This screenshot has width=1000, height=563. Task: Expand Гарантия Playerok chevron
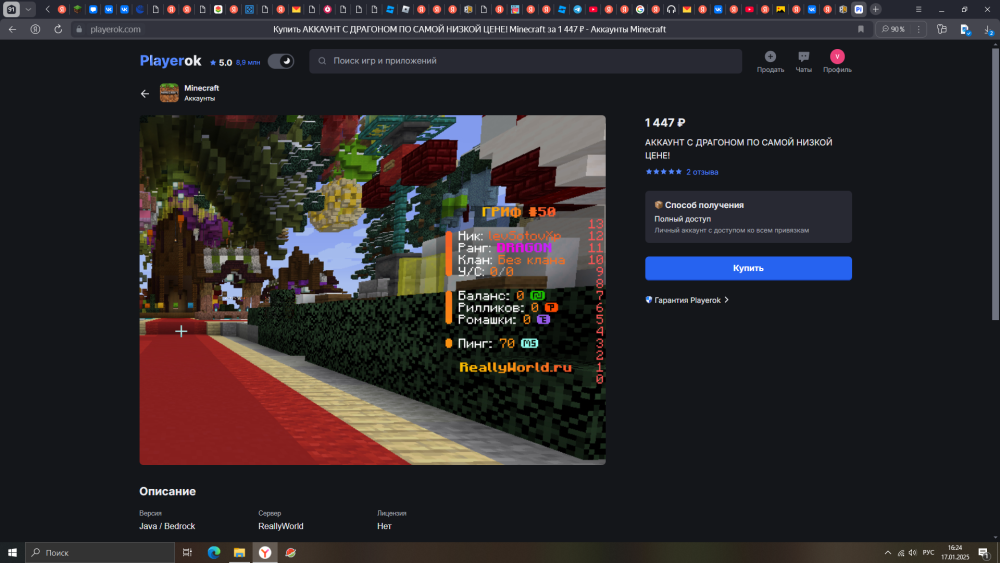pyautogui.click(x=726, y=300)
